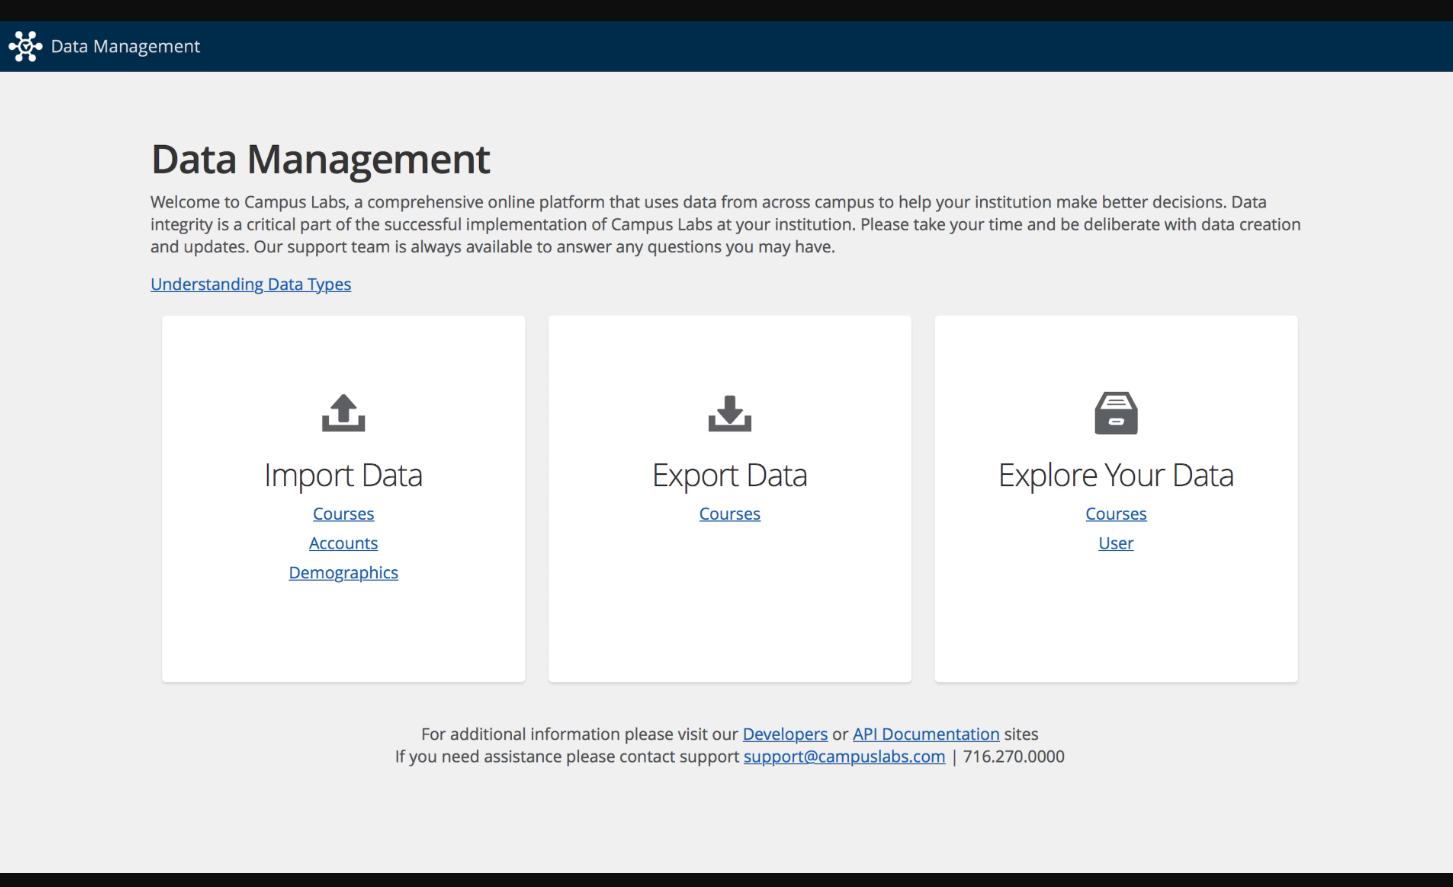
Task: Select User under Explore Your Data
Action: (x=1116, y=543)
